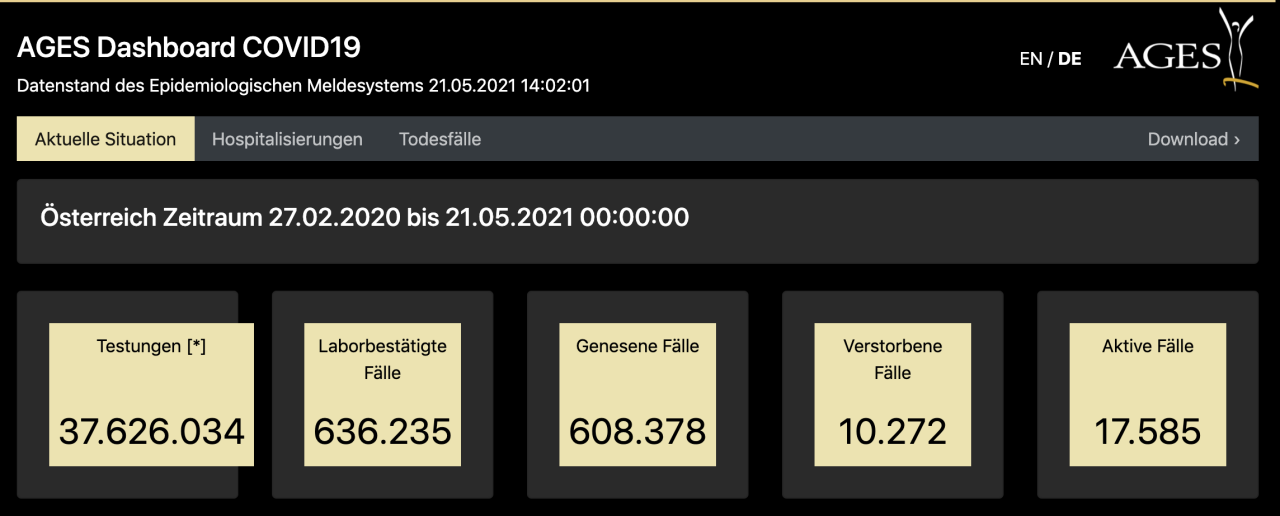This screenshot has width=1280, height=516.
Task: Select the Laborbestätigte Fälle card
Action: click(x=383, y=394)
